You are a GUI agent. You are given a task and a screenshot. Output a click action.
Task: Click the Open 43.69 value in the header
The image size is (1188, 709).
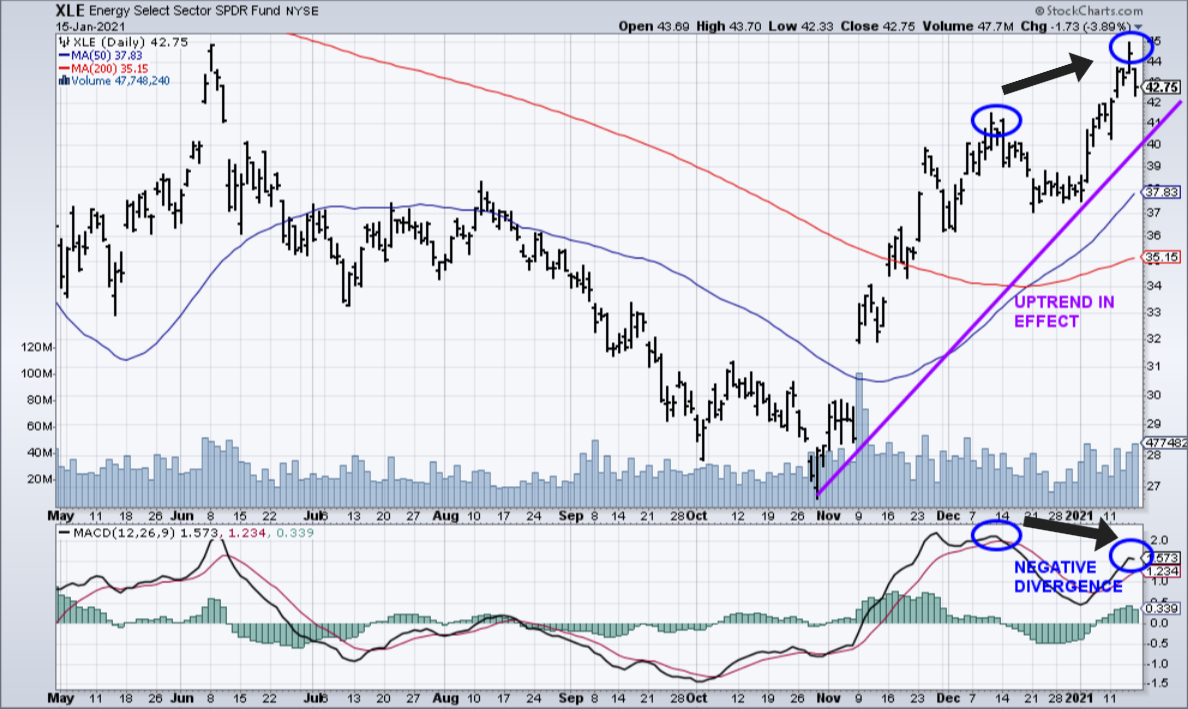[654, 27]
